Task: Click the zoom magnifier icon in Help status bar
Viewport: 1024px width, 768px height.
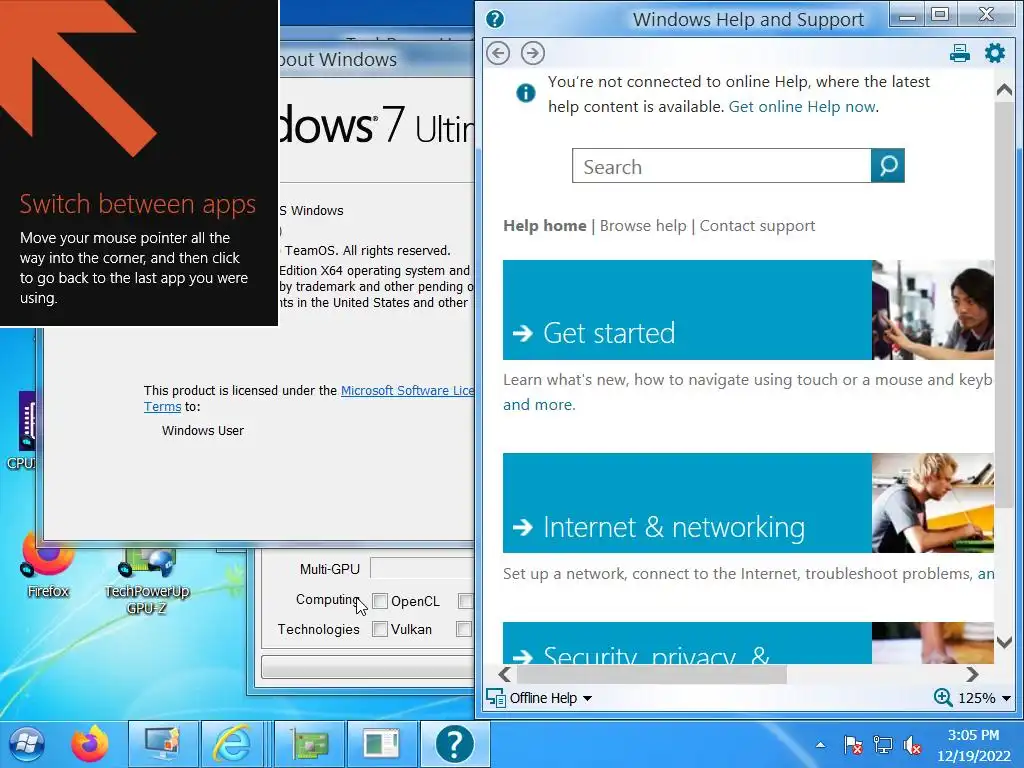Action: 942,697
